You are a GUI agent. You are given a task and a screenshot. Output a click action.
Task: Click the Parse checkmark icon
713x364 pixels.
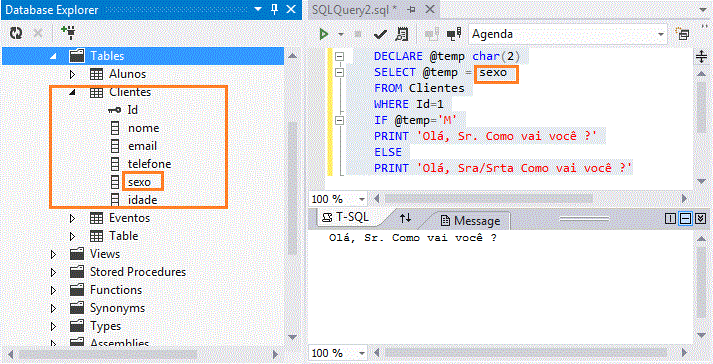(x=380, y=34)
